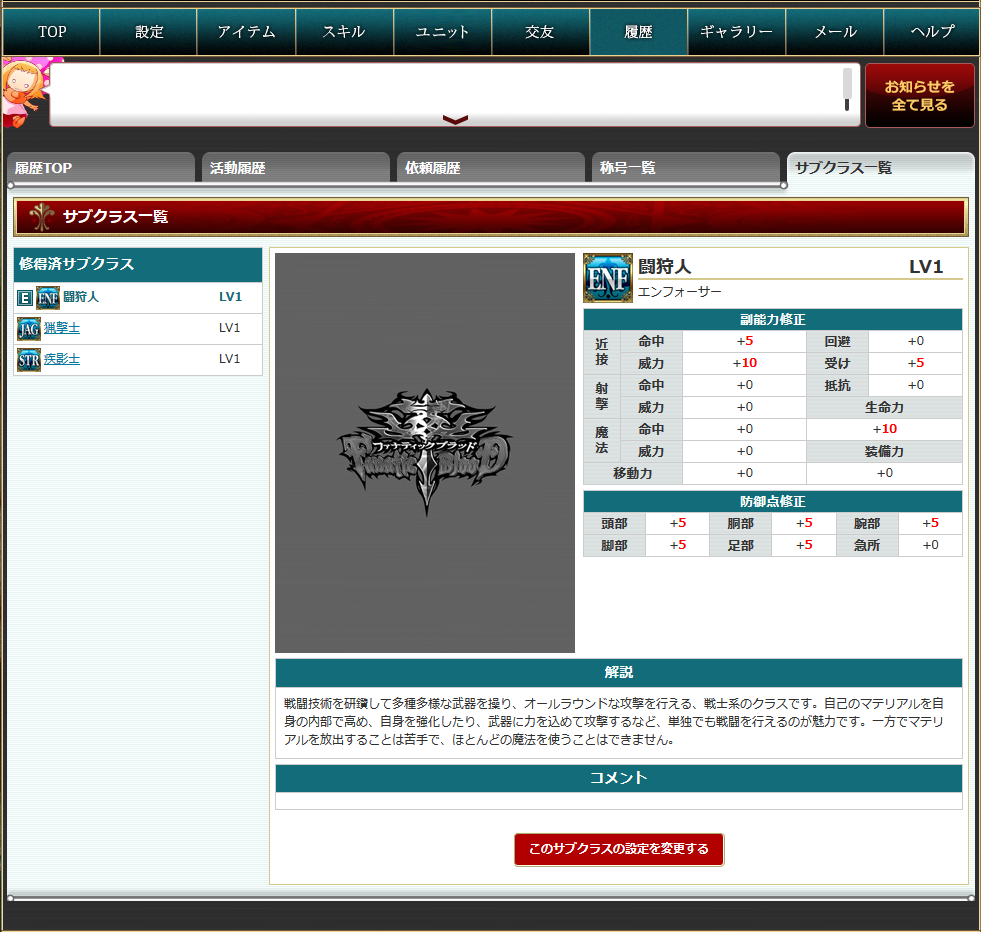Click the 抵抗 stat label
The height and width of the screenshot is (932, 981).
pyautogui.click(x=837, y=385)
